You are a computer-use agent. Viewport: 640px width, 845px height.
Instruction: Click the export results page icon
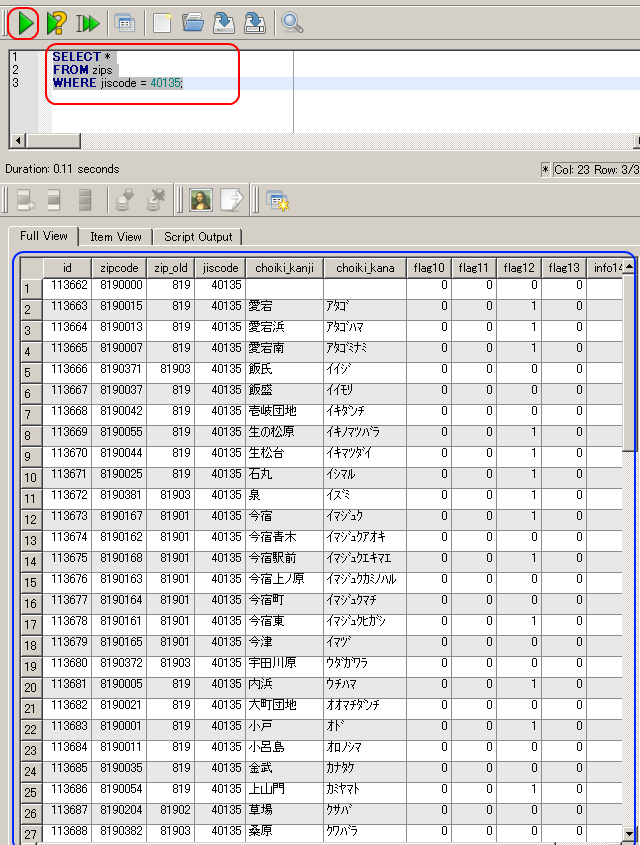coord(232,200)
